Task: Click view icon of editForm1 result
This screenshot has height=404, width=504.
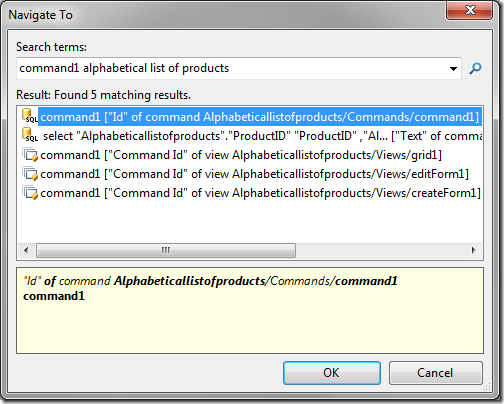Action: [x=30, y=173]
